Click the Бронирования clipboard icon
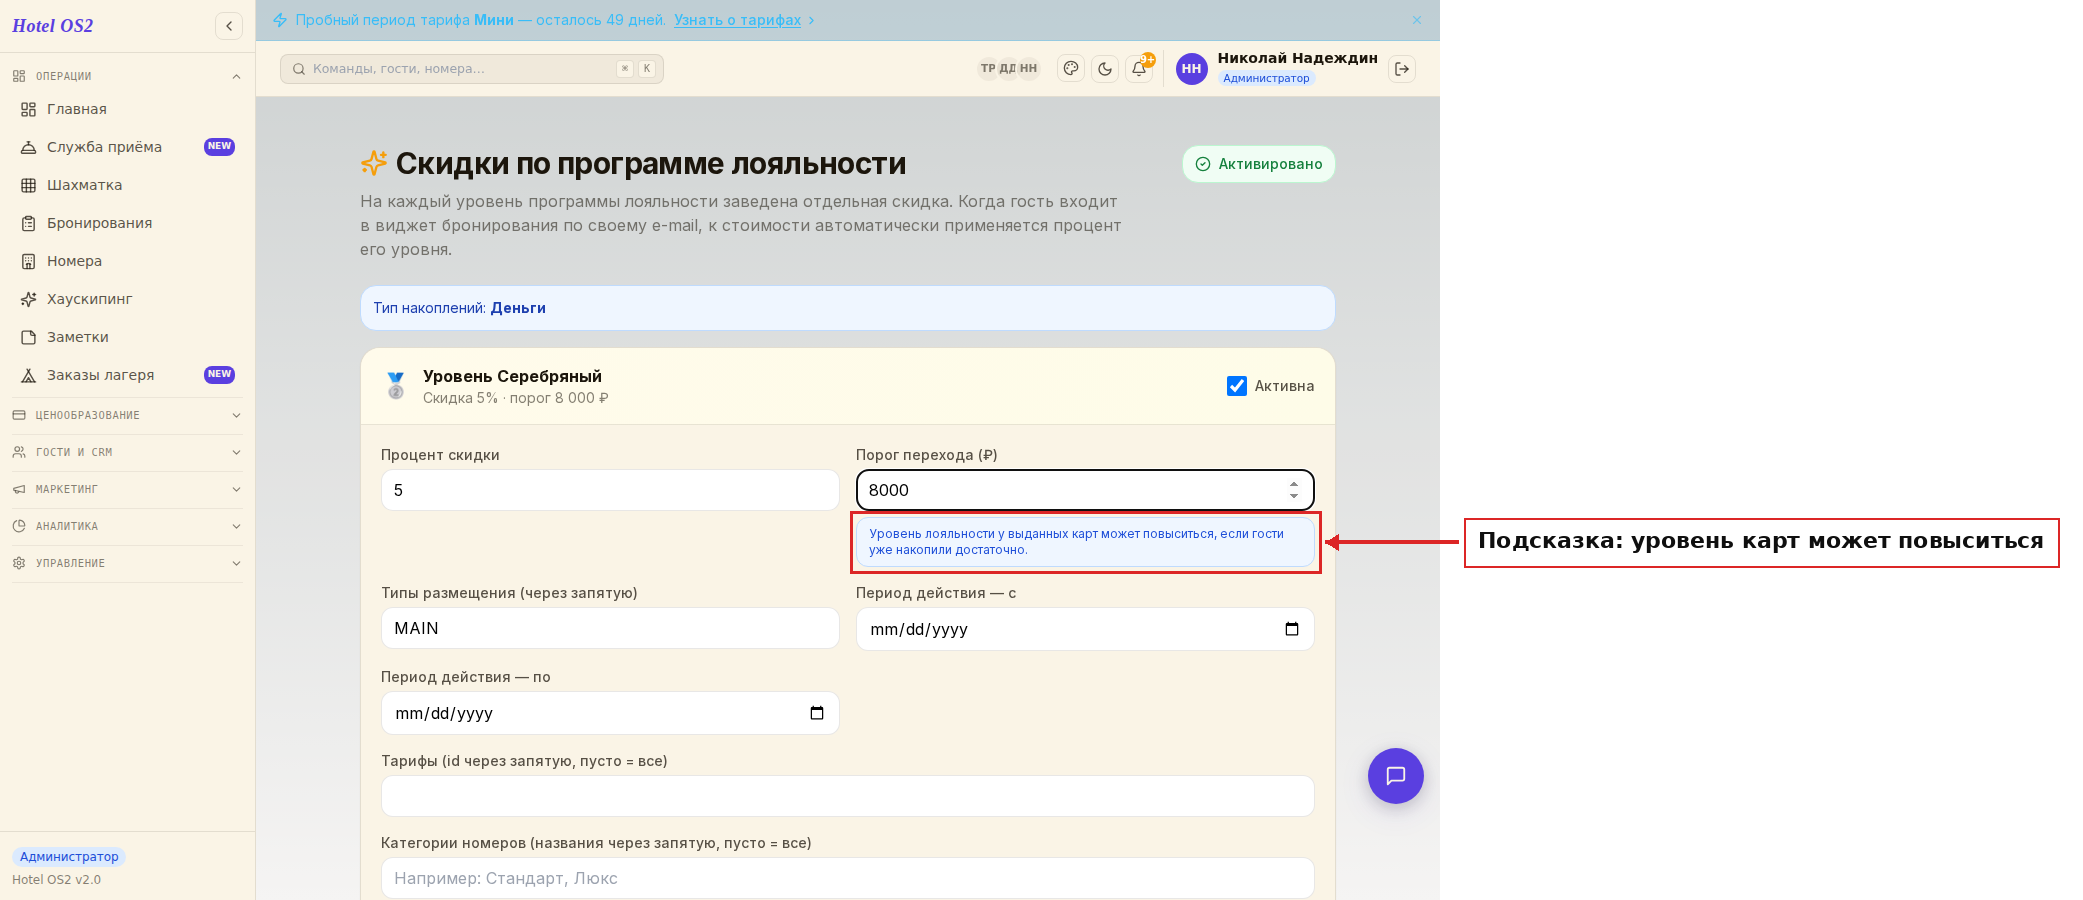Image resolution: width=2083 pixels, height=900 pixels. click(29, 223)
